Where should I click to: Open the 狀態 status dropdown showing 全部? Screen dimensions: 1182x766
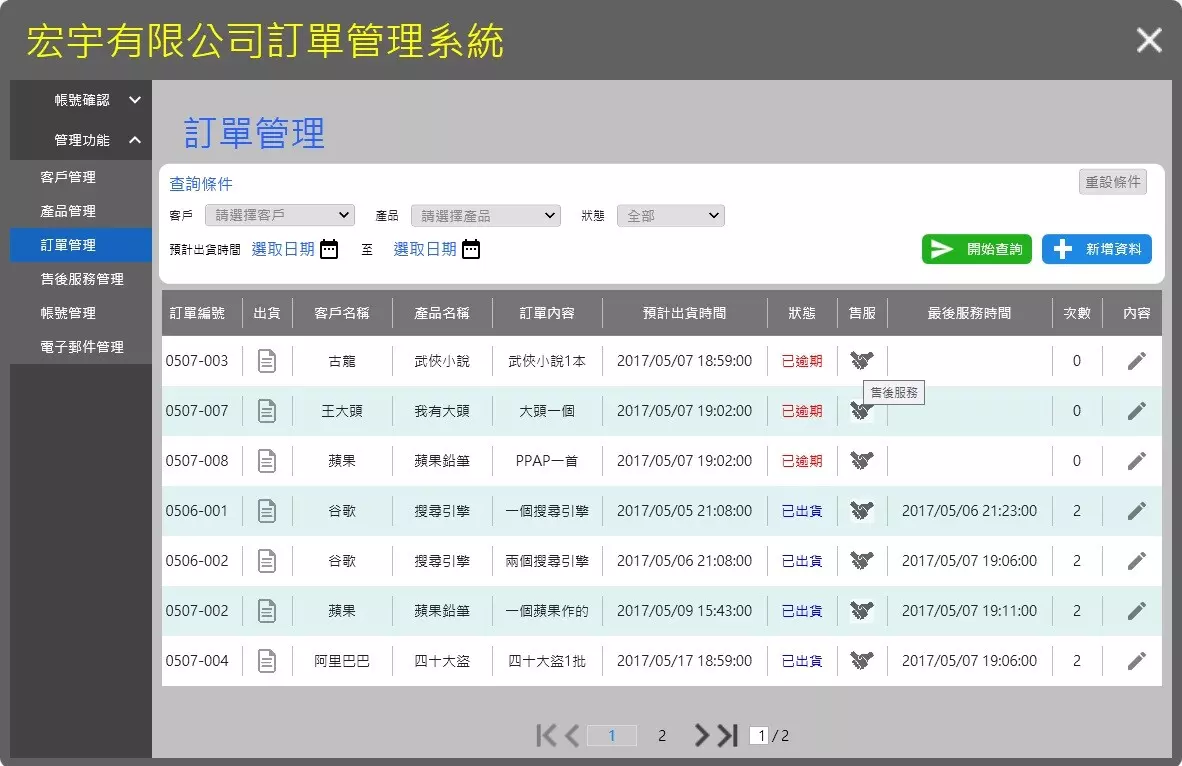(670, 214)
